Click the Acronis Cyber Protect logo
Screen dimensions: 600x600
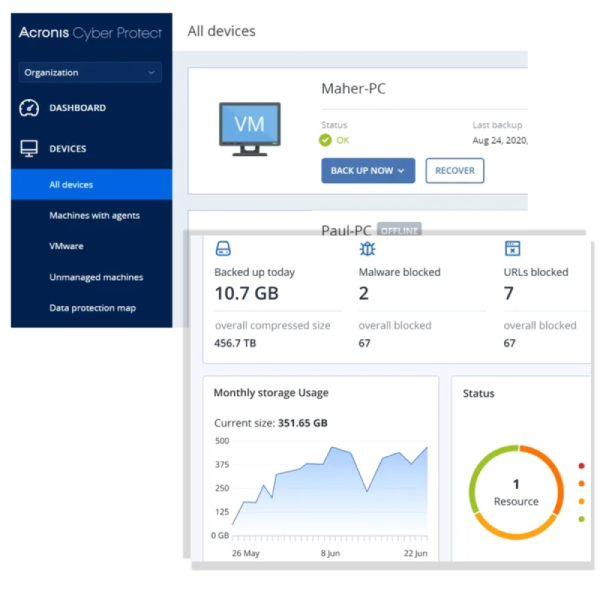pos(90,33)
